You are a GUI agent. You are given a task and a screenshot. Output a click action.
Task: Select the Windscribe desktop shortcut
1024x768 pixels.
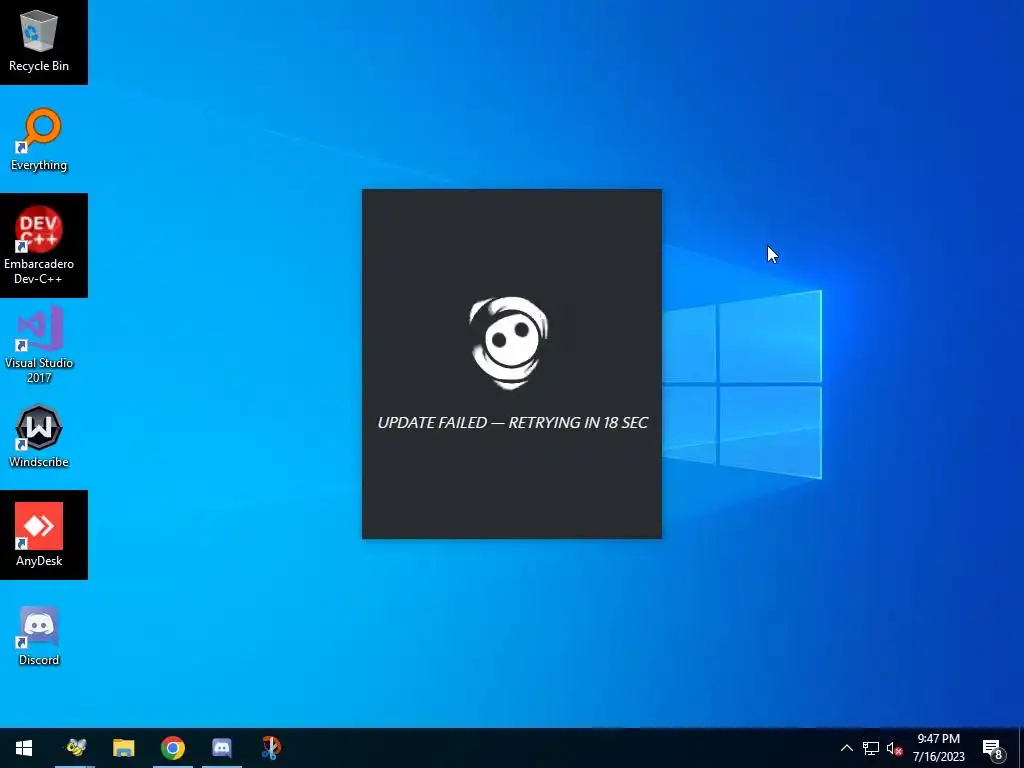tap(39, 436)
